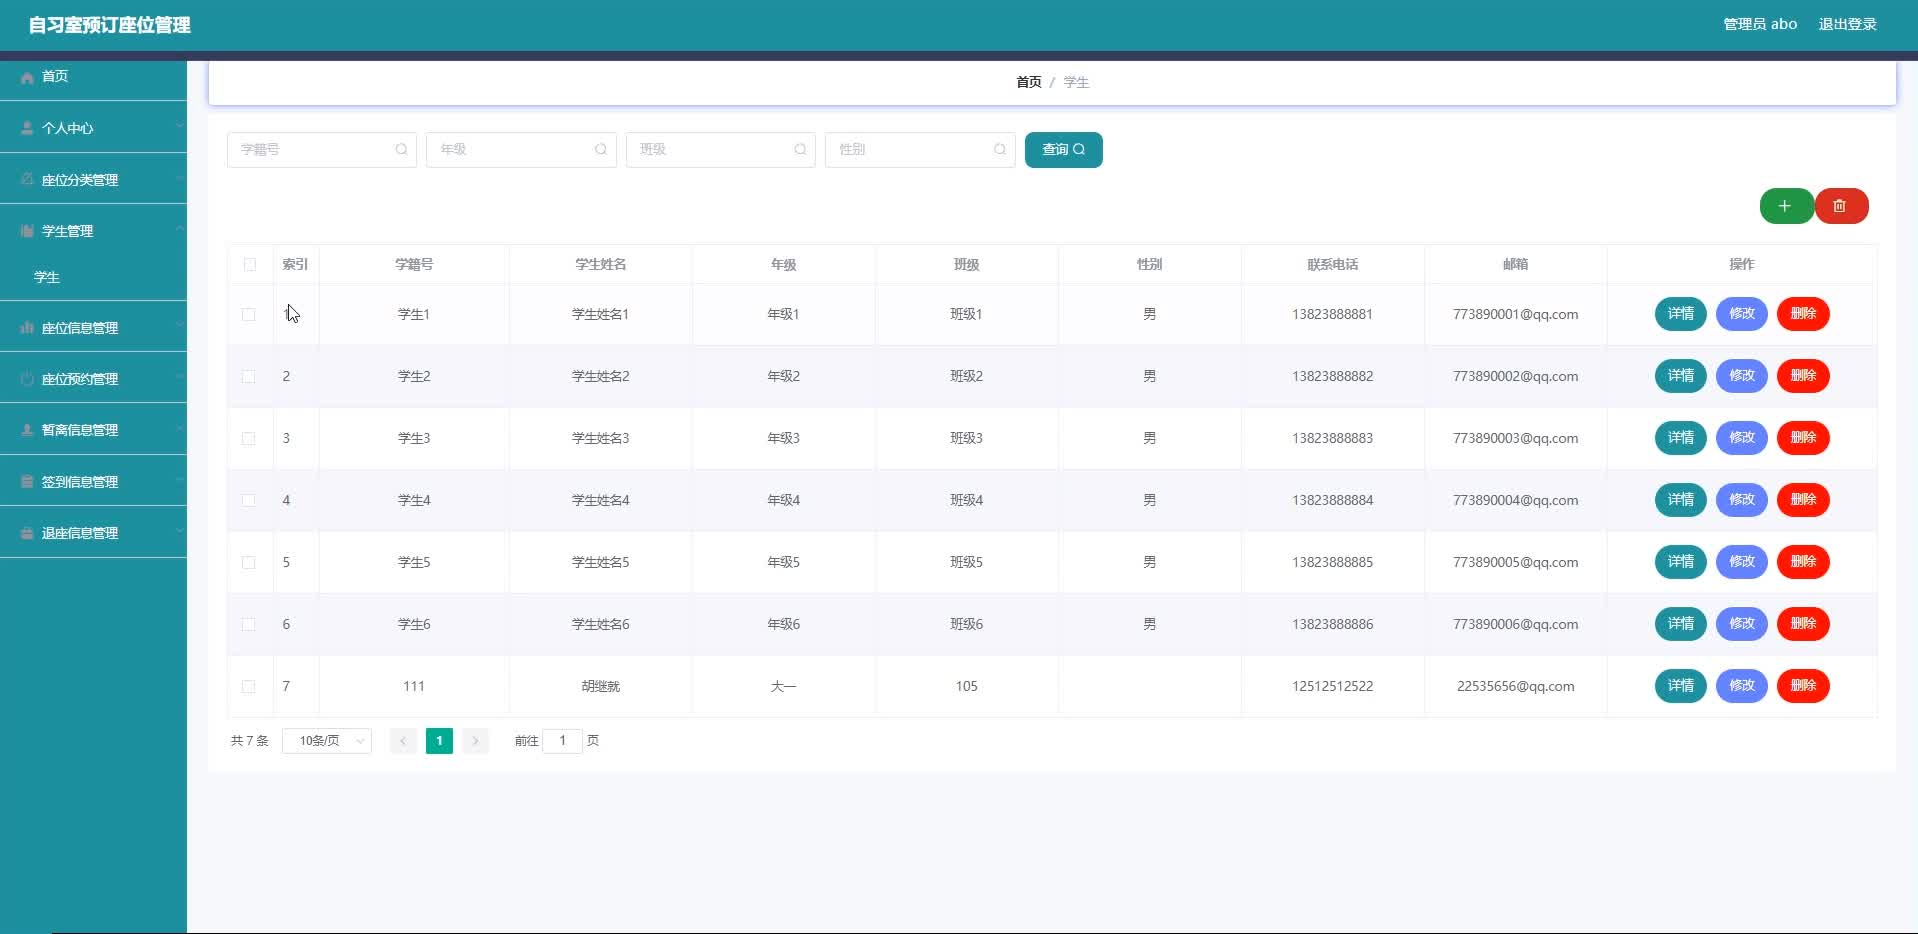Click the next page arrow in pagination

(476, 741)
